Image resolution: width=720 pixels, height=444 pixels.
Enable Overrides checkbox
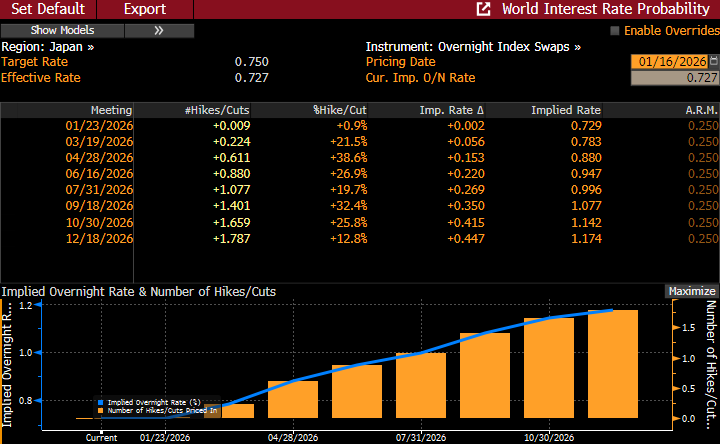coord(615,30)
